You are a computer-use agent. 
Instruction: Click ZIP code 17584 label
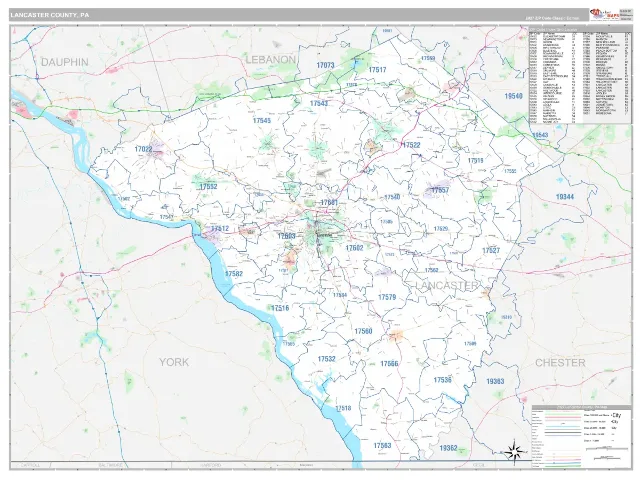340,295
